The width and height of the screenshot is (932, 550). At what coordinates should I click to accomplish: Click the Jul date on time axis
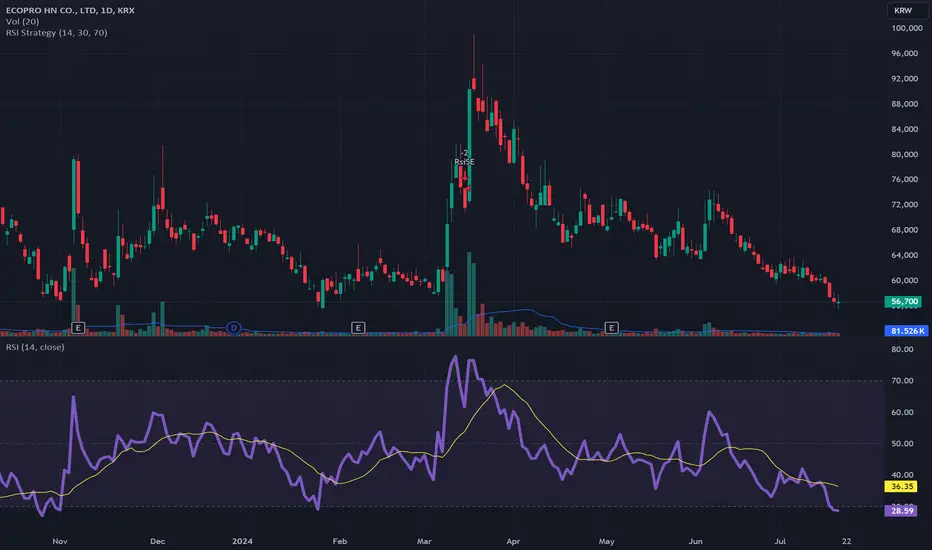(780, 541)
